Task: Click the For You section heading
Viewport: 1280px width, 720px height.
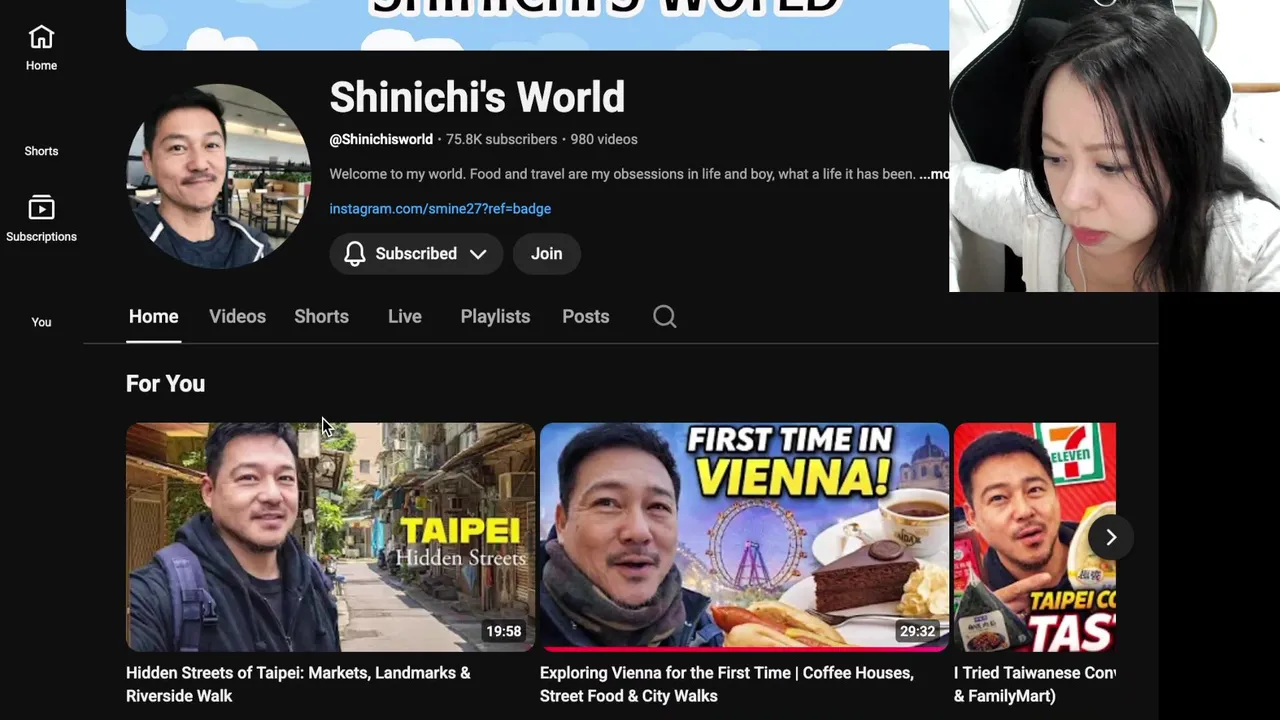Action: [165, 384]
